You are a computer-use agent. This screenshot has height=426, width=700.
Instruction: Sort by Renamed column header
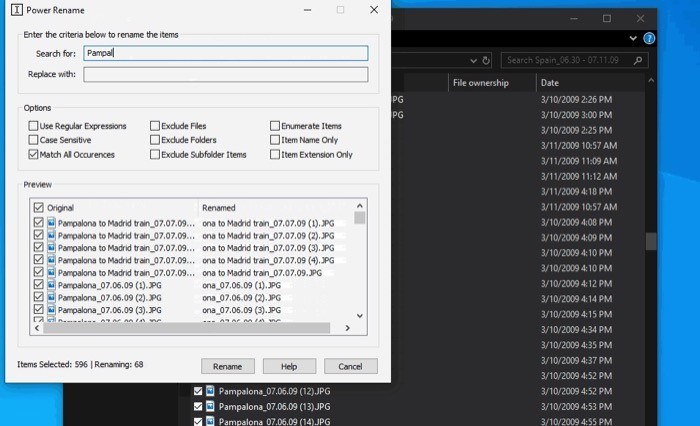[x=218, y=208]
